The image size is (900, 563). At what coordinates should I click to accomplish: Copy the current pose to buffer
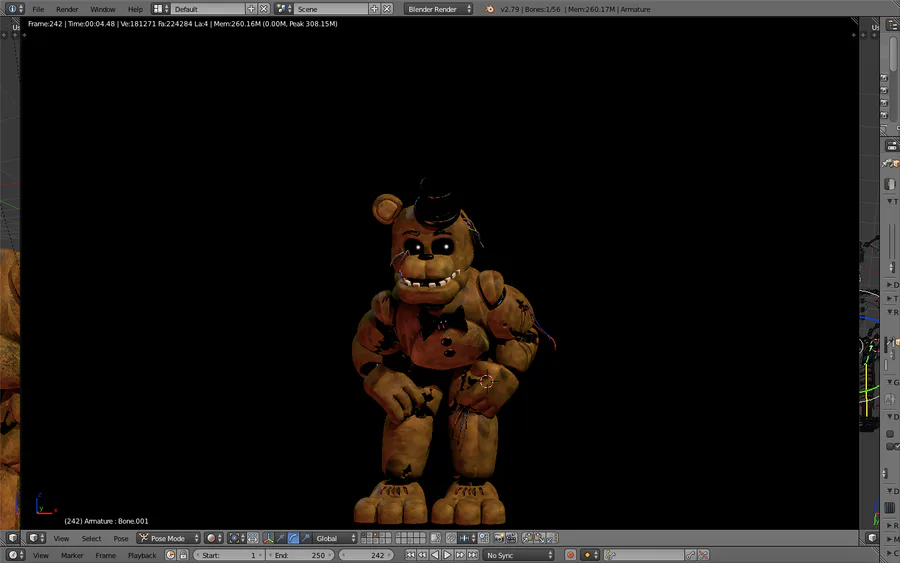(x=527, y=538)
